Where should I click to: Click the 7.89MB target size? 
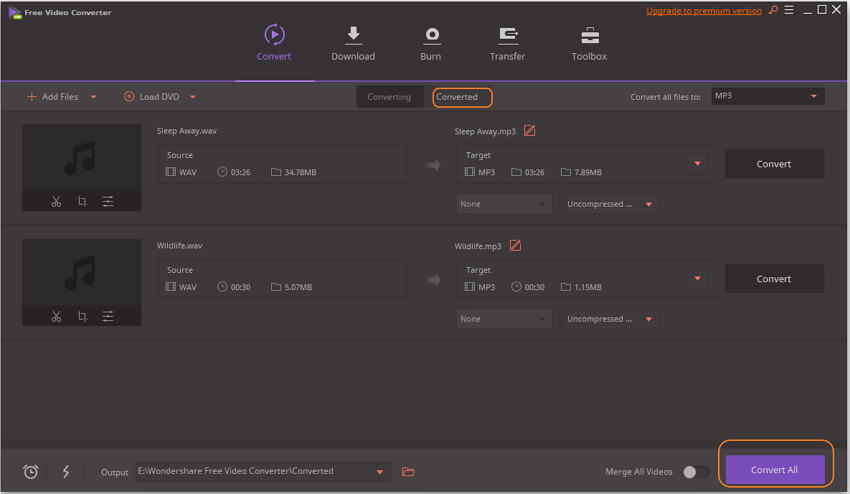tap(588, 172)
